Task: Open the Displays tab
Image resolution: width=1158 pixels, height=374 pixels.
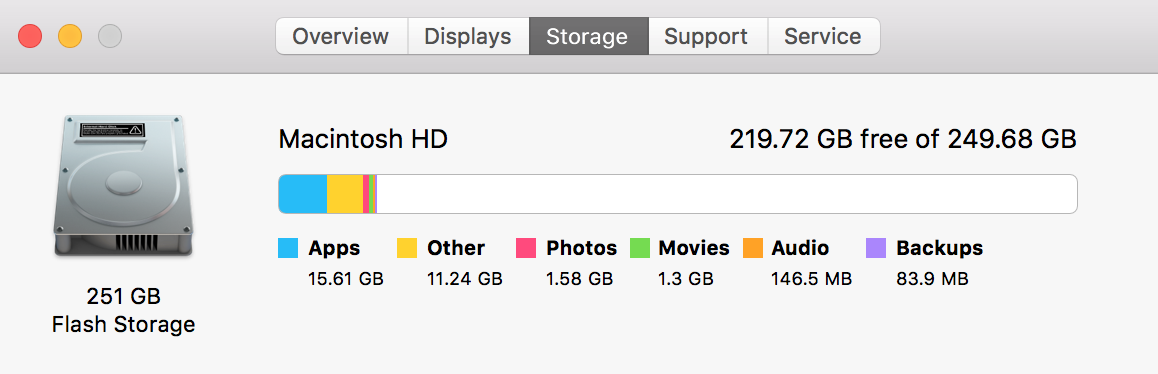Action: point(468,36)
